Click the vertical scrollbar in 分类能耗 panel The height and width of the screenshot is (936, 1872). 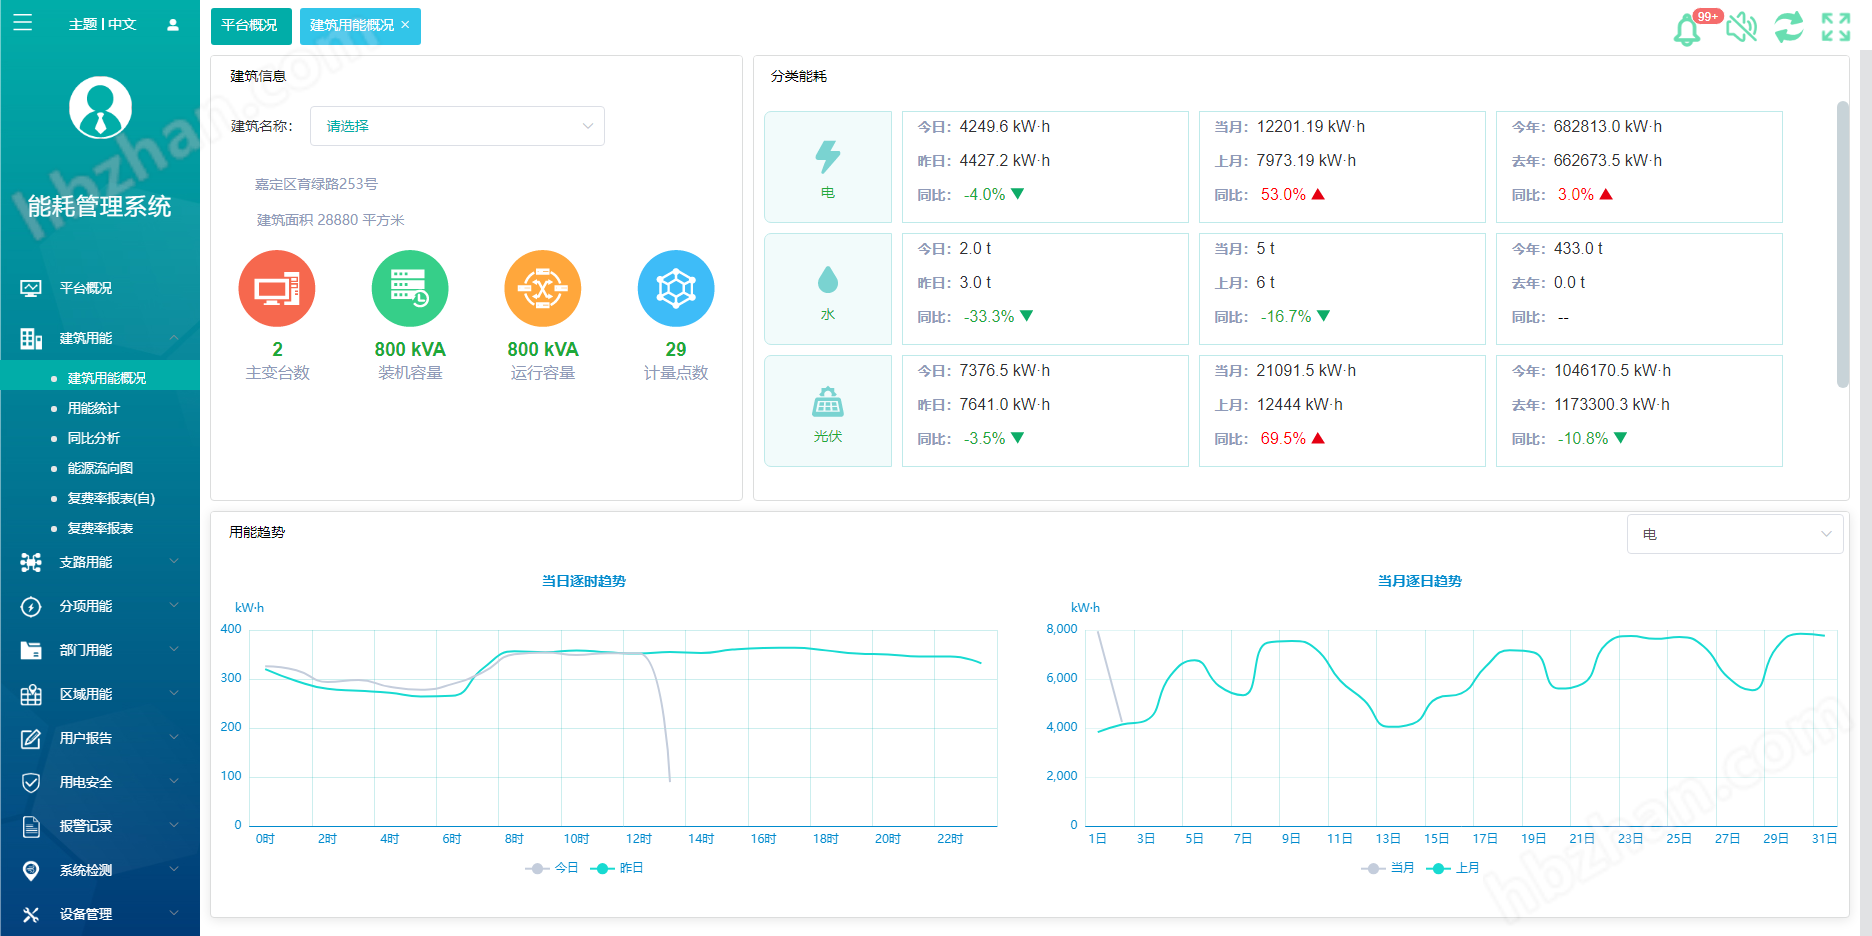coord(1842,244)
